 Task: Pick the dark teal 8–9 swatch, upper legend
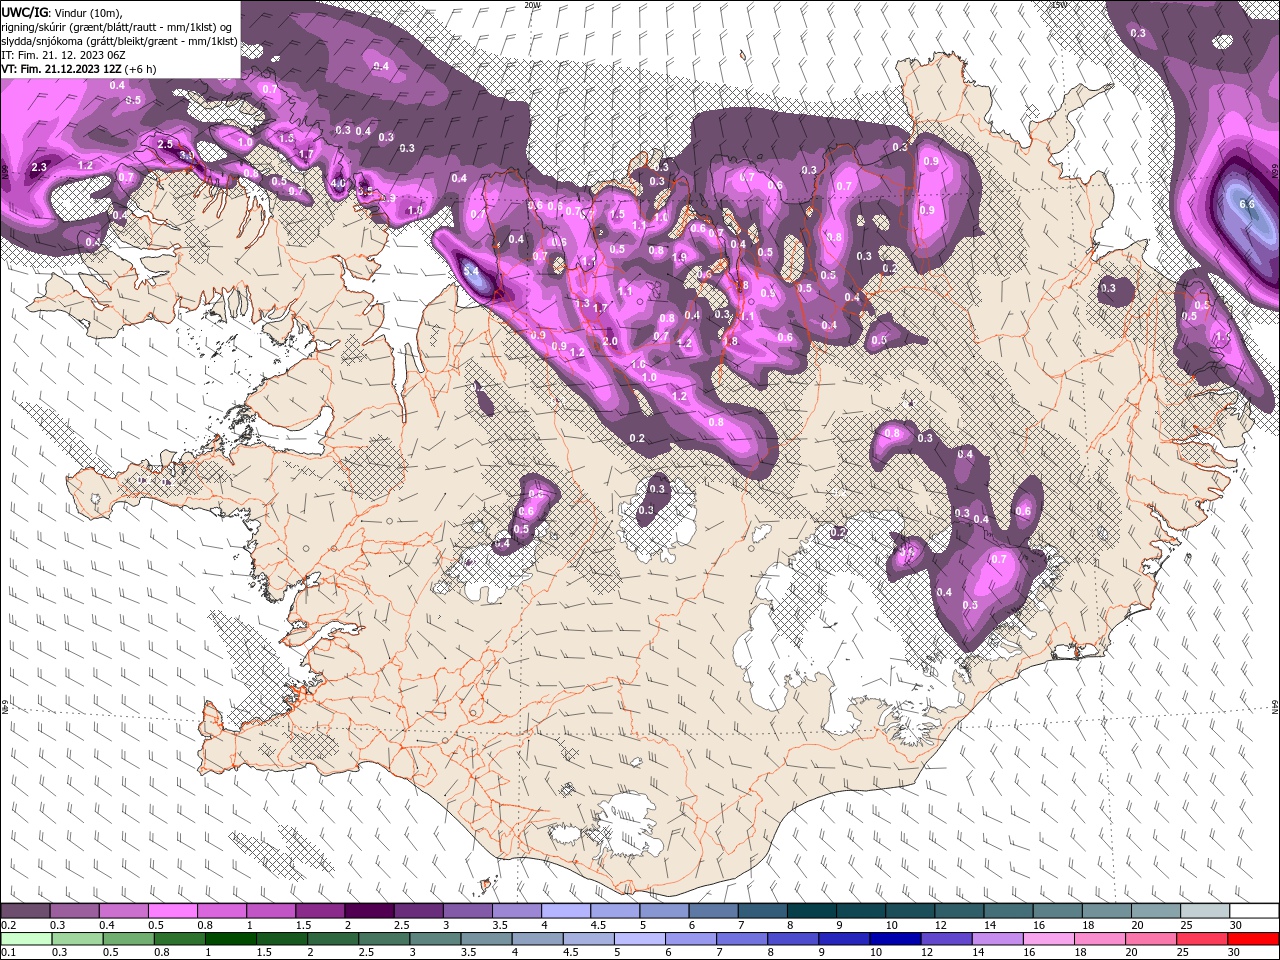[x=812, y=911]
